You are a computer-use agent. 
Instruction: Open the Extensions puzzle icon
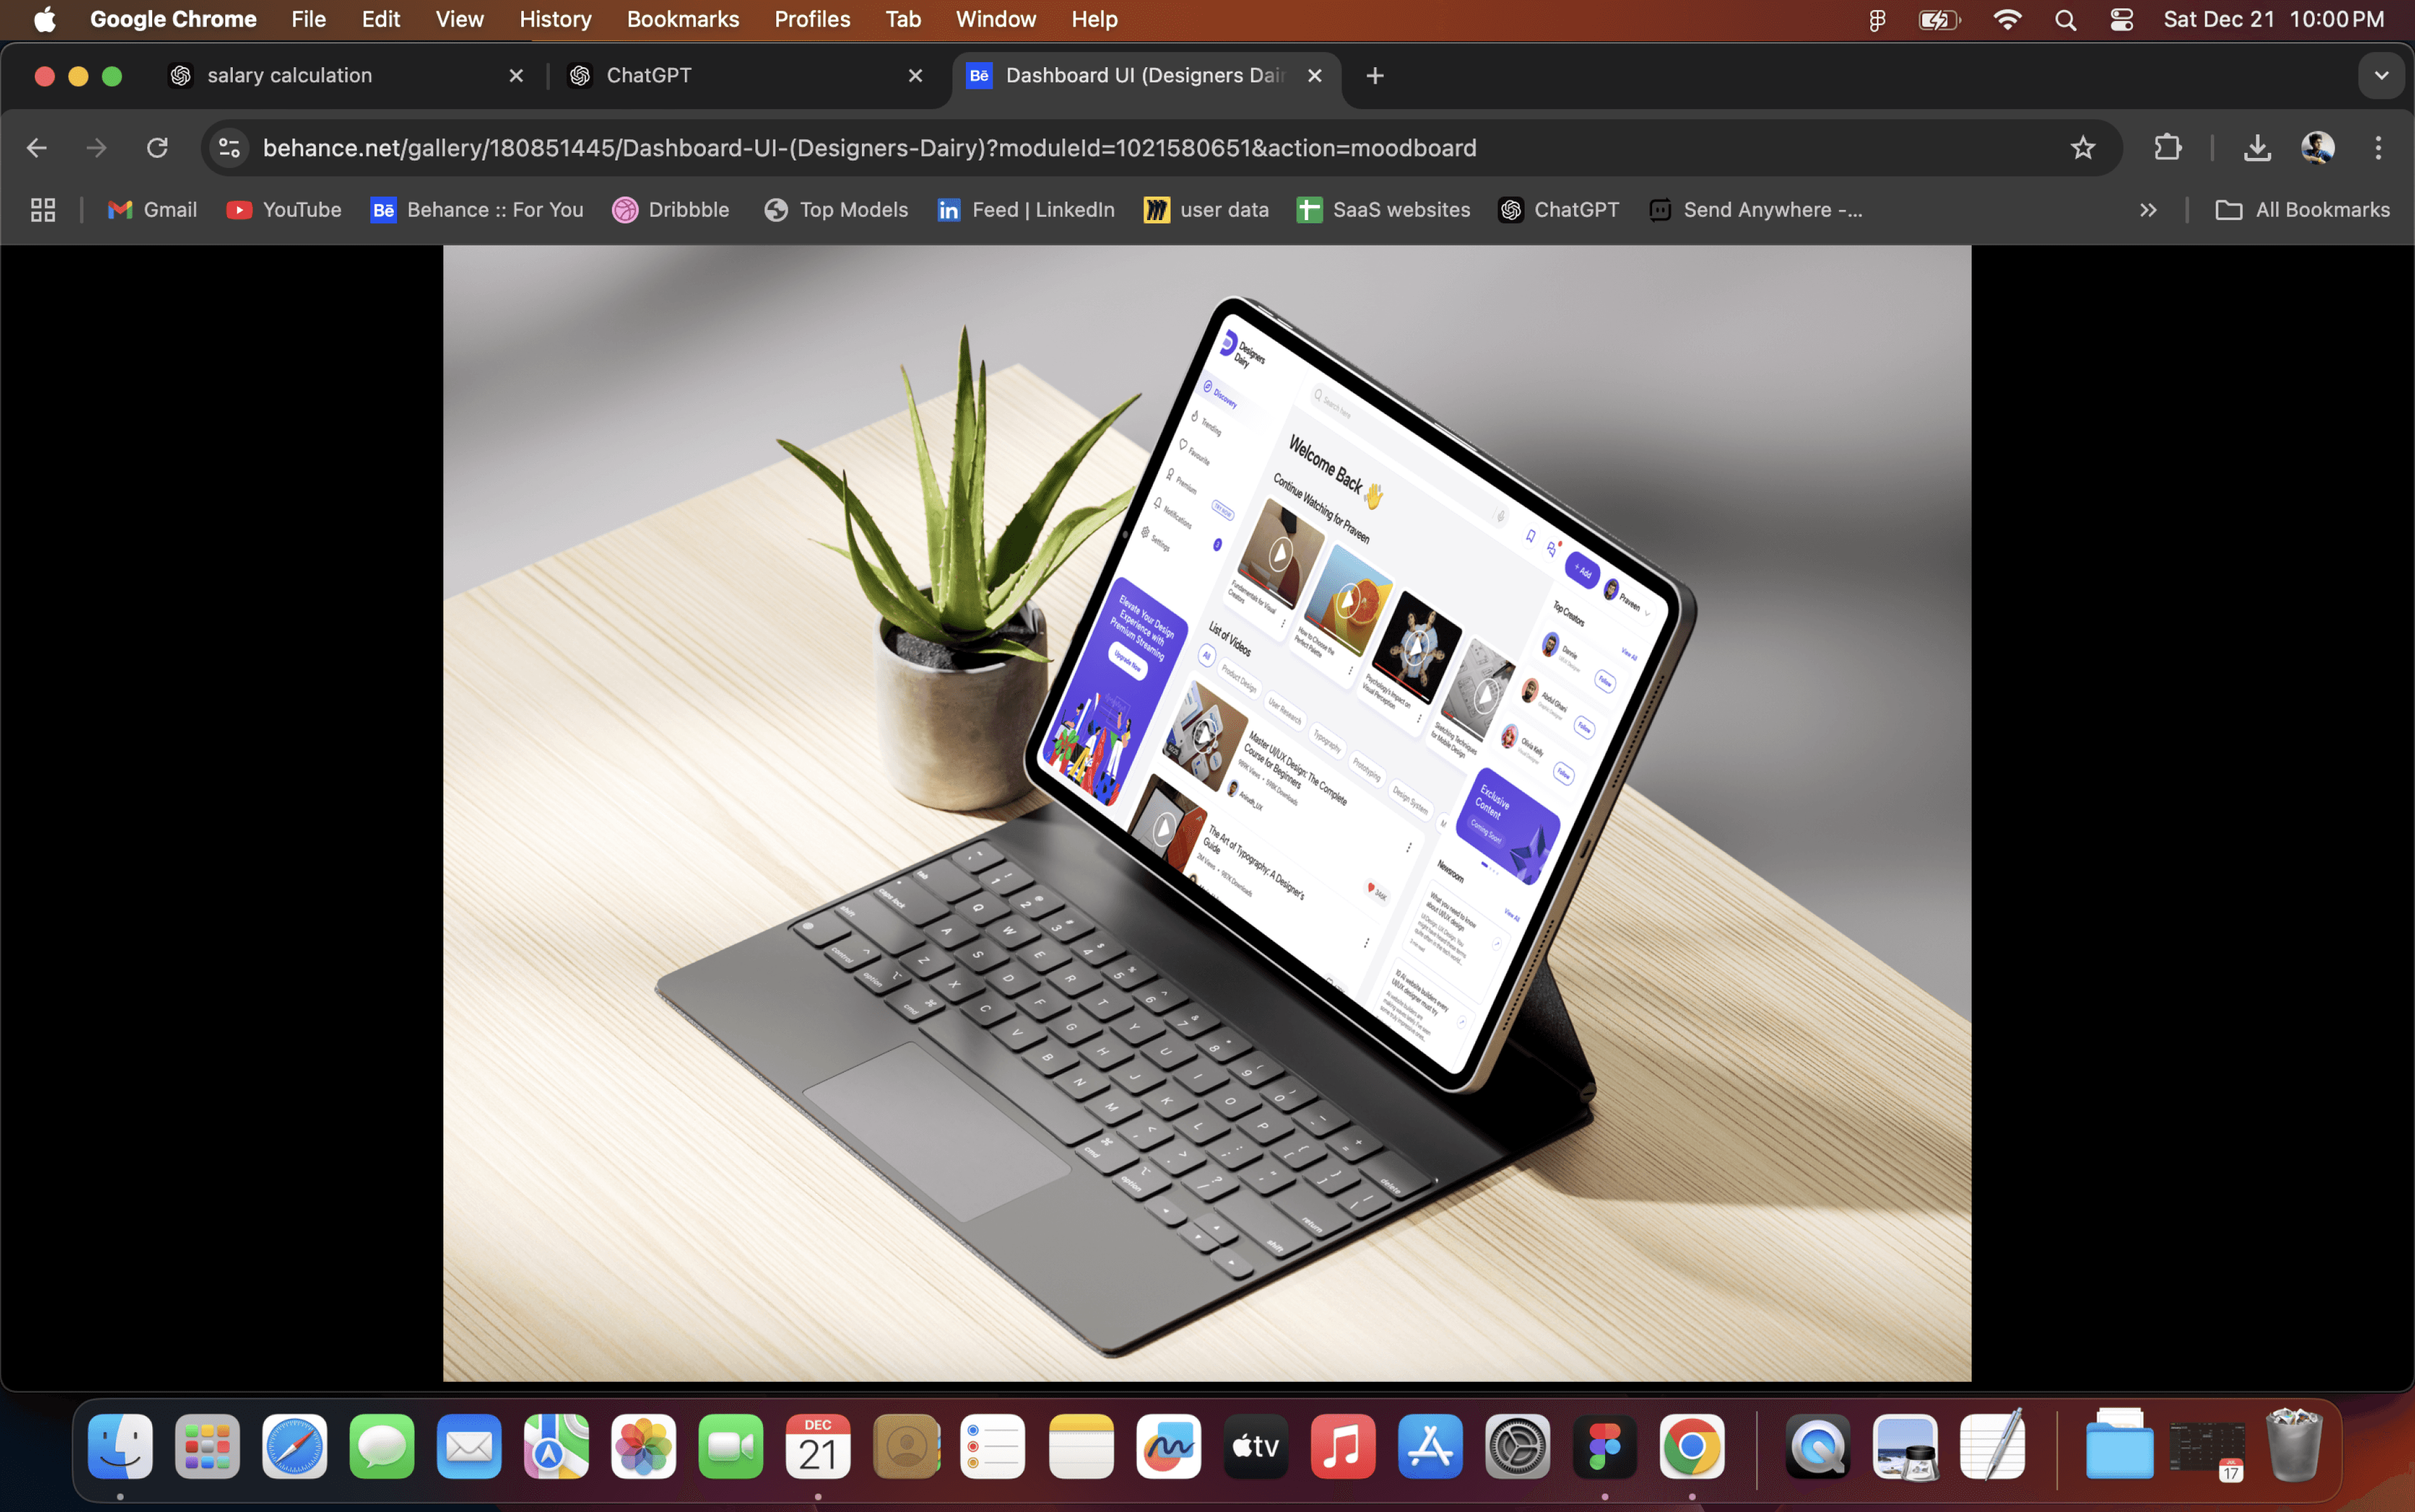point(2167,148)
